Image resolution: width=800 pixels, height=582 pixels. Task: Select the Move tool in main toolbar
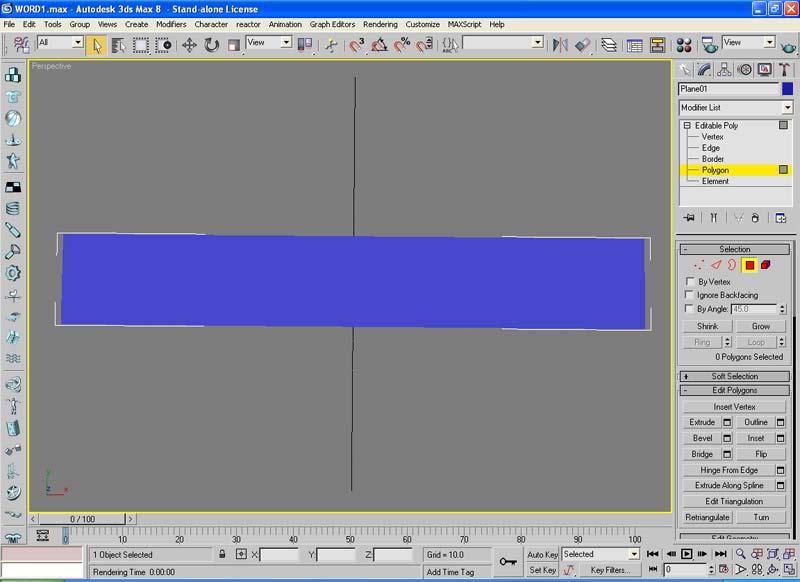[189, 45]
